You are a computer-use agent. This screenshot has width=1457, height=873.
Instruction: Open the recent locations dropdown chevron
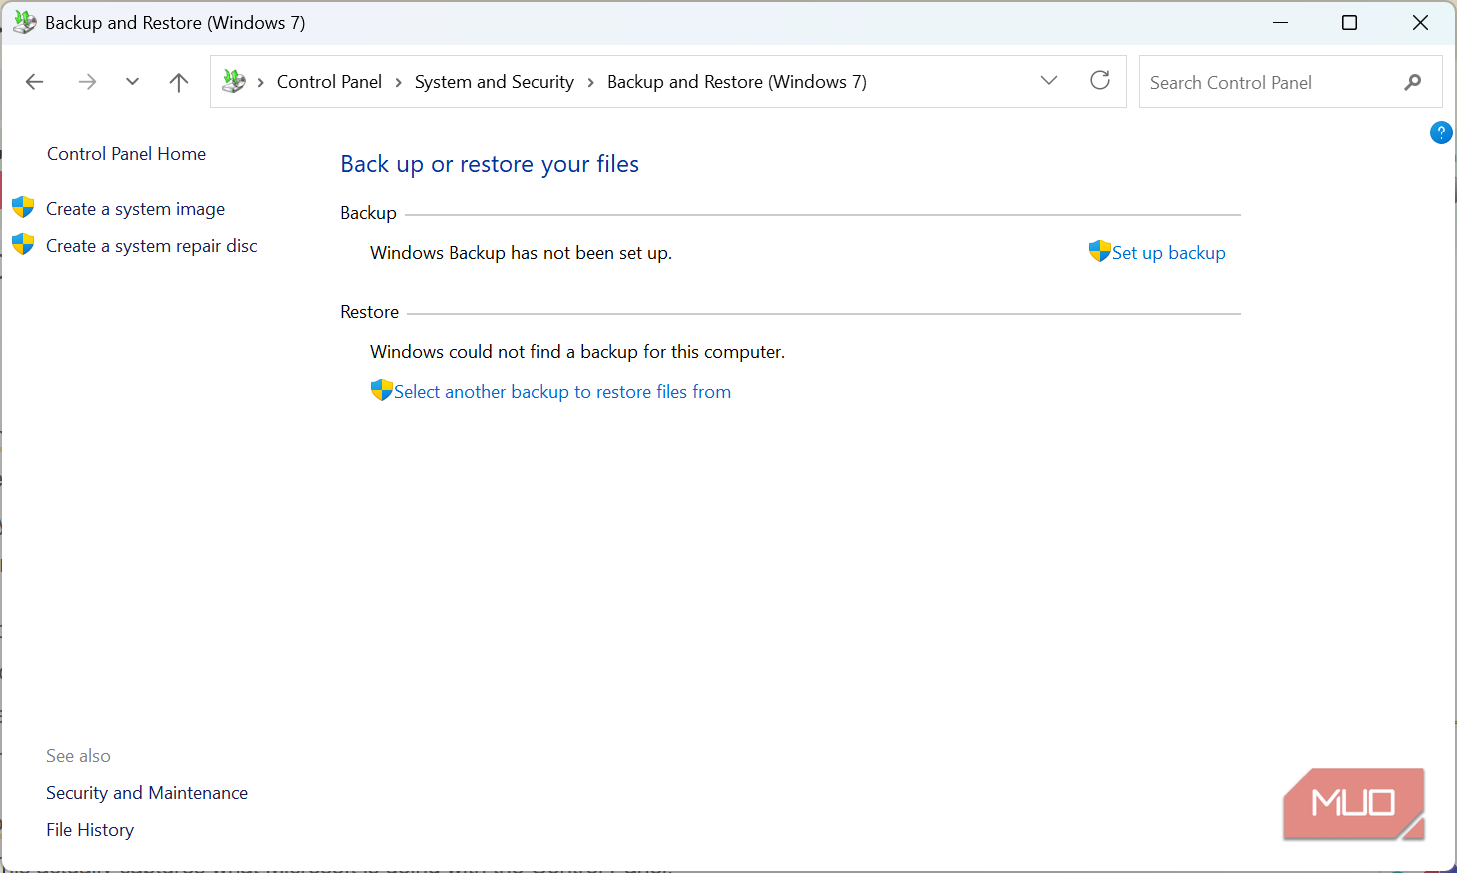click(132, 82)
